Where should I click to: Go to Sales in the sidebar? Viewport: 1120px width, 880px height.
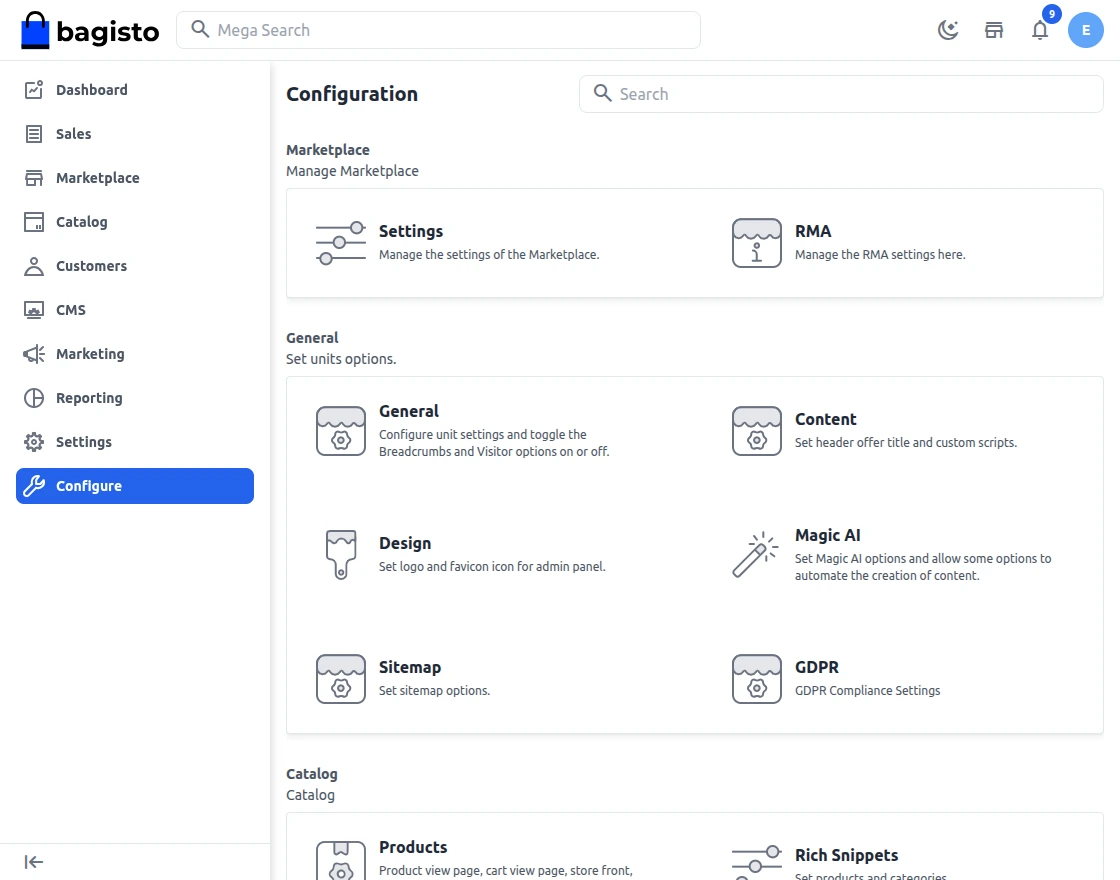73,134
